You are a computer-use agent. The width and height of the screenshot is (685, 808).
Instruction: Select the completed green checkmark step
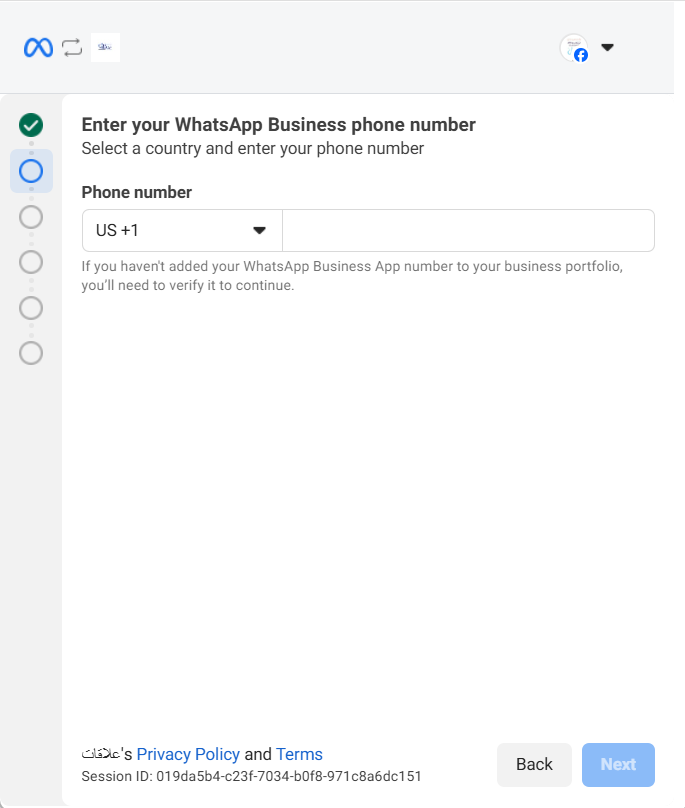[x=31, y=125]
